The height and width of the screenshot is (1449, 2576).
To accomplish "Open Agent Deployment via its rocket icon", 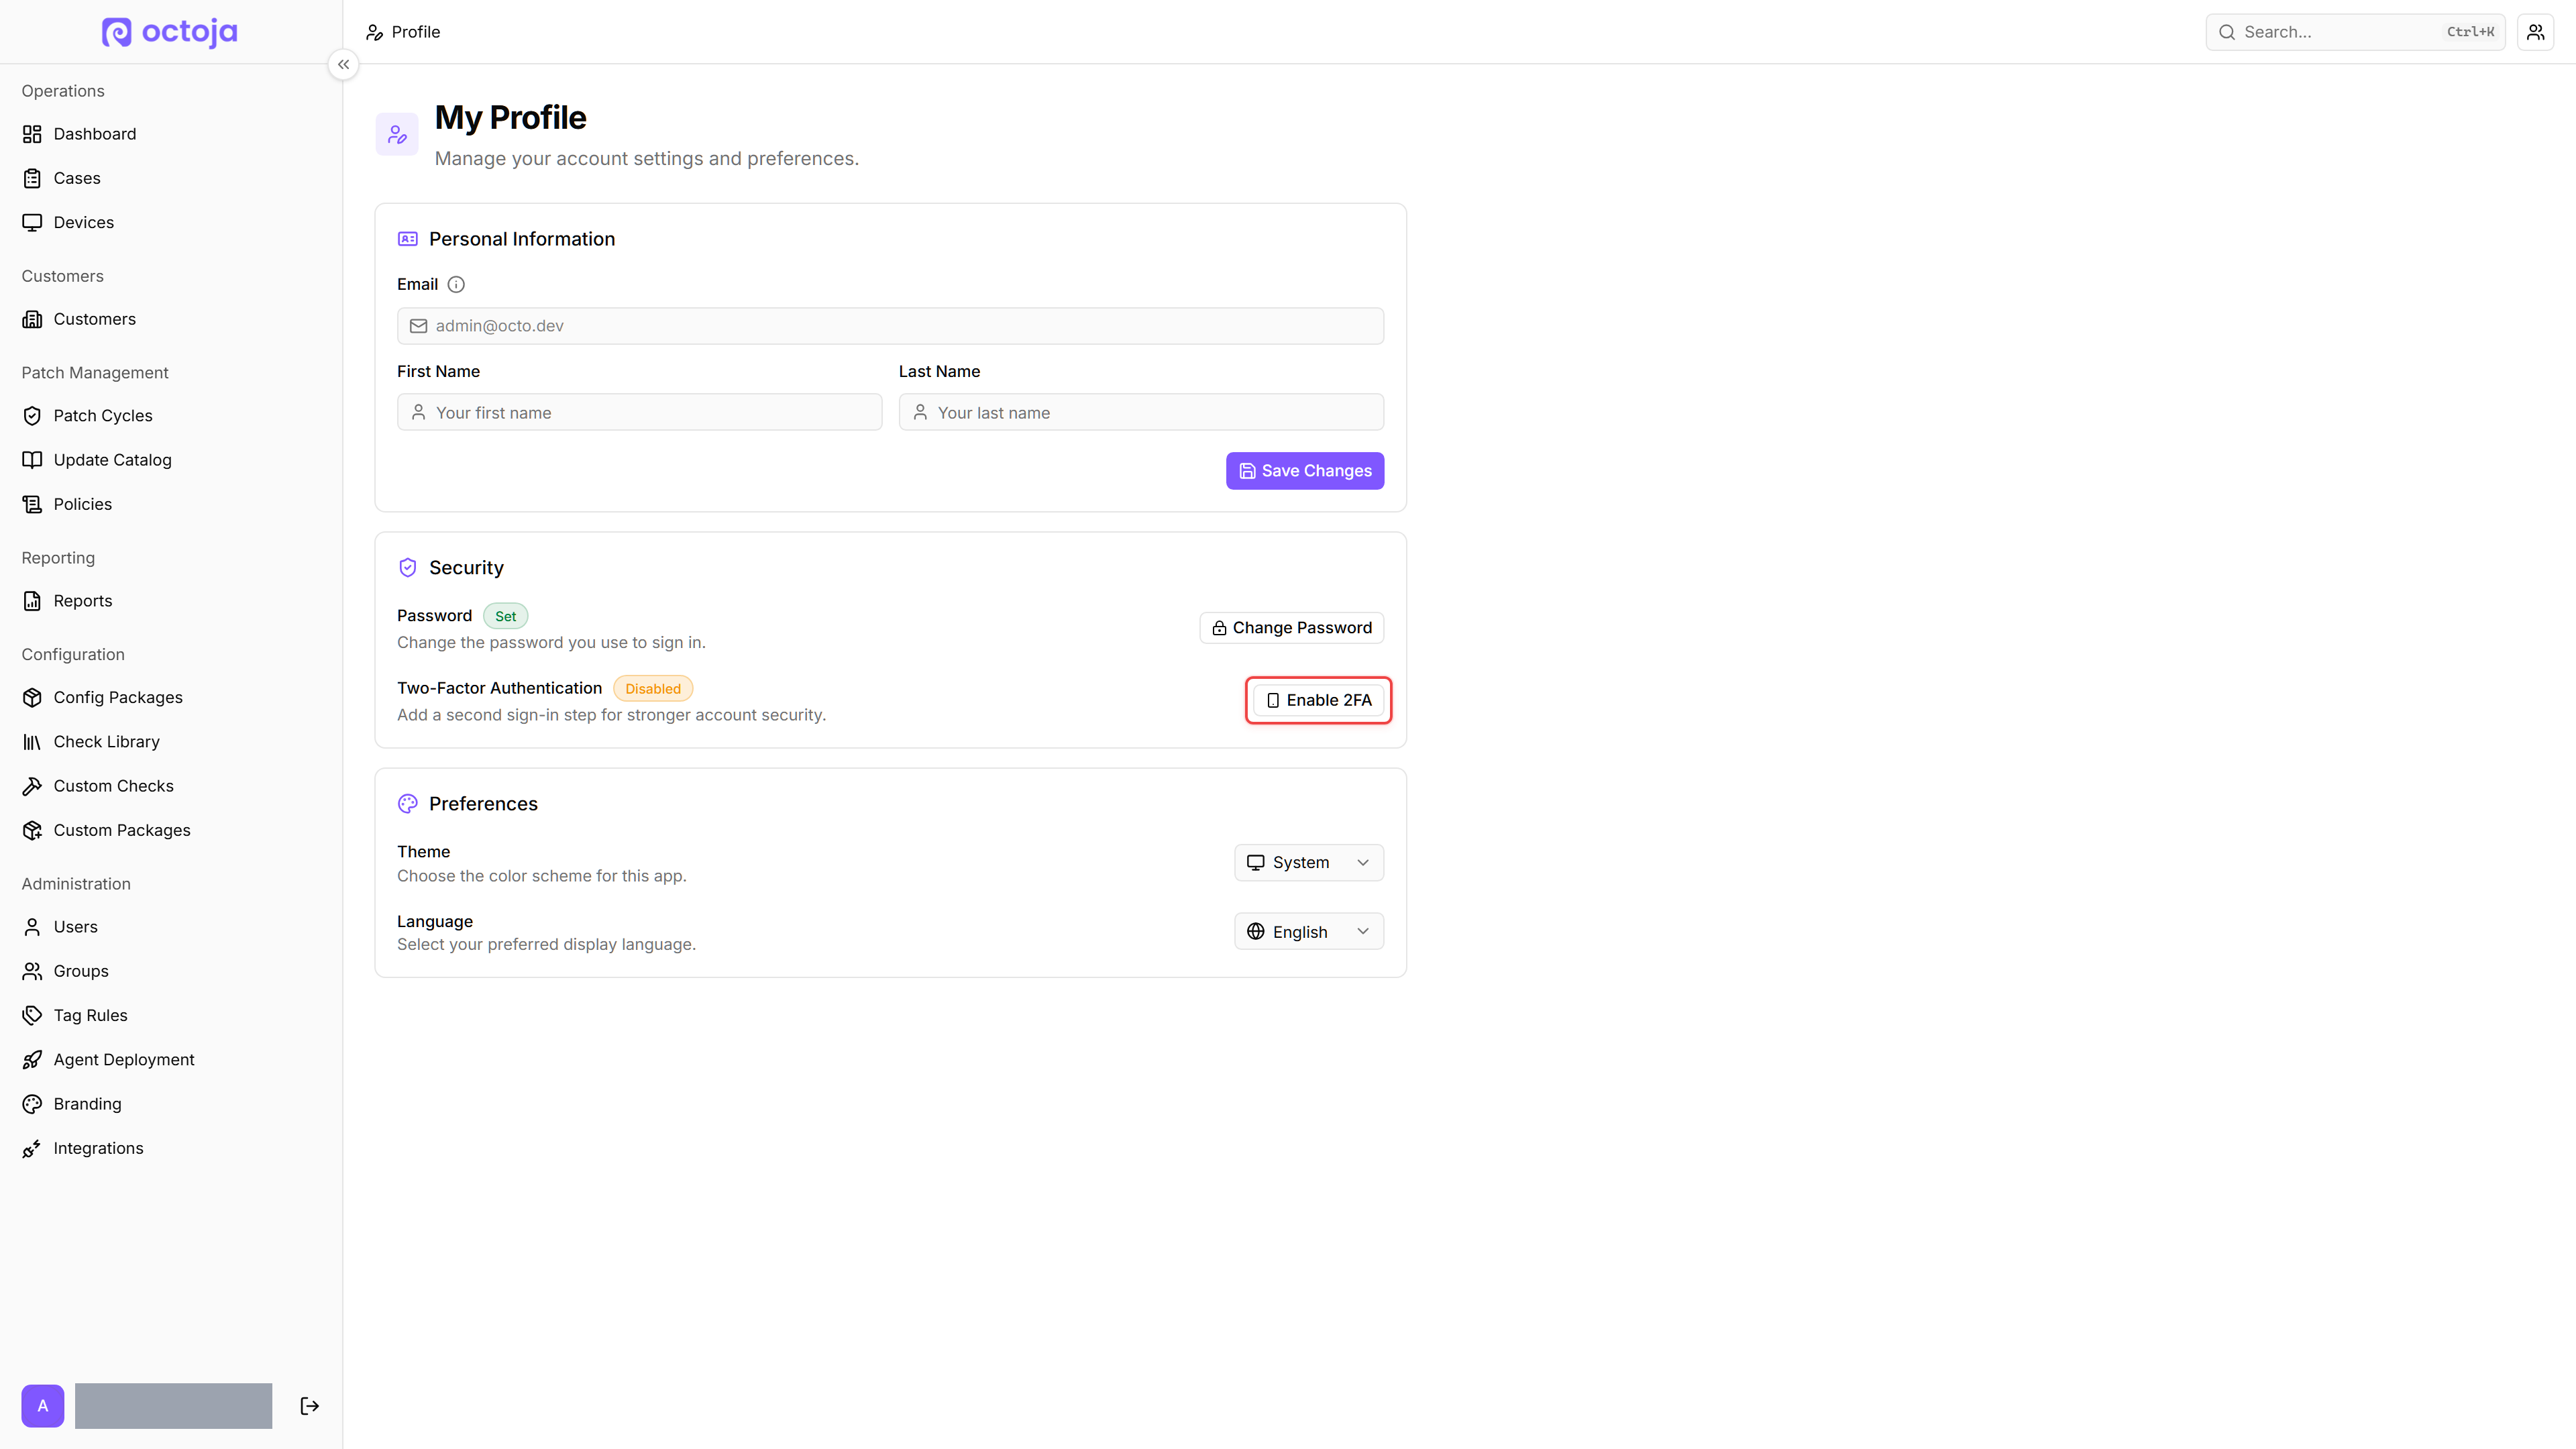I will pos(32,1060).
